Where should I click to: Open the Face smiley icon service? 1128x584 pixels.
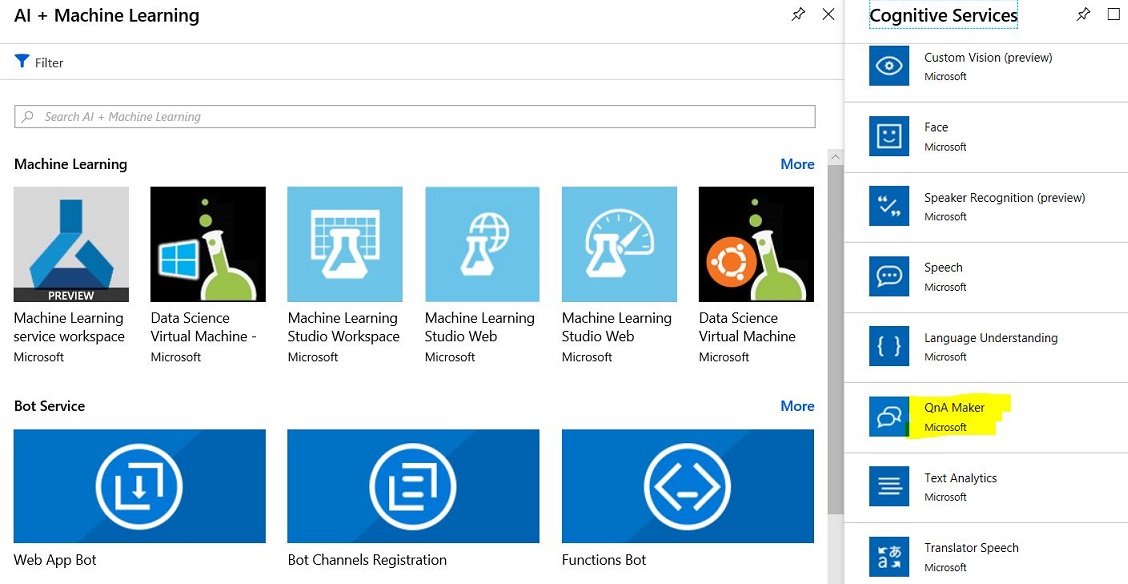tap(889, 136)
